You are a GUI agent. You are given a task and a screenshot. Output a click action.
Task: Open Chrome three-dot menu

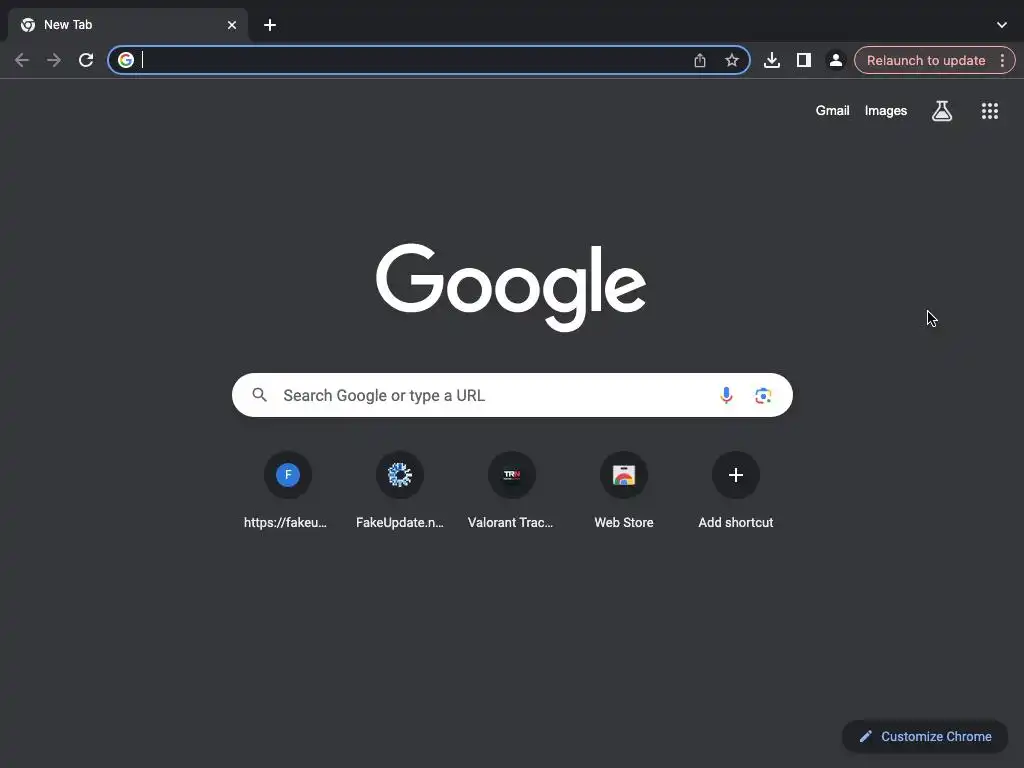click(x=1002, y=60)
